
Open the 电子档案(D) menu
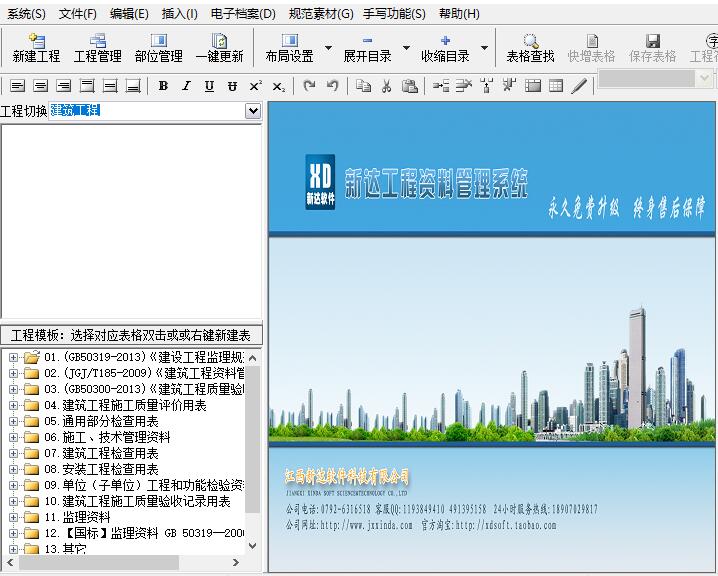[243, 14]
